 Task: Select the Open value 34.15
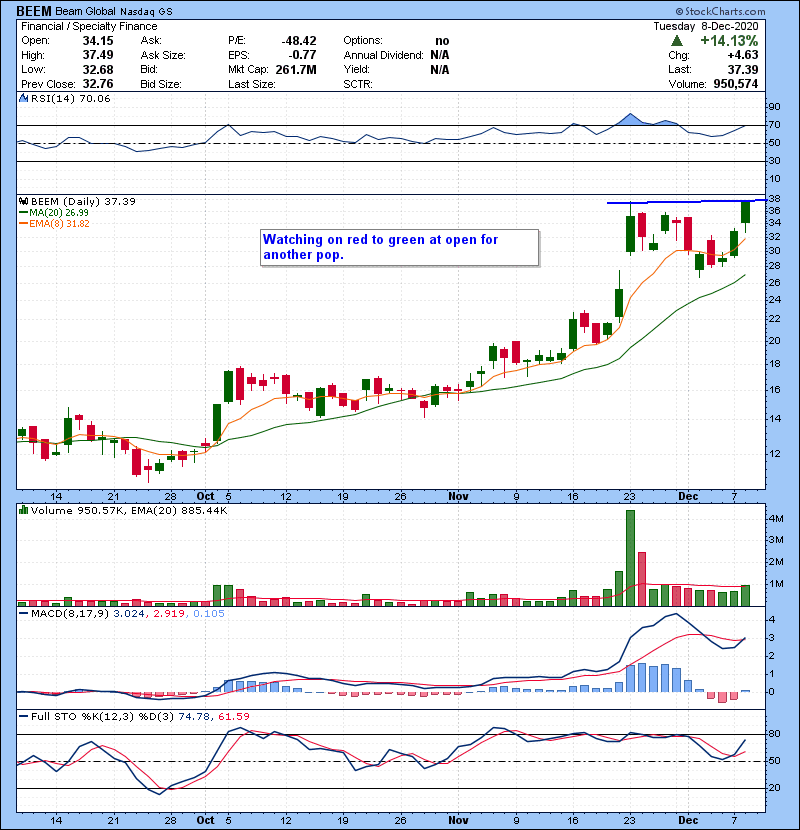(98, 41)
